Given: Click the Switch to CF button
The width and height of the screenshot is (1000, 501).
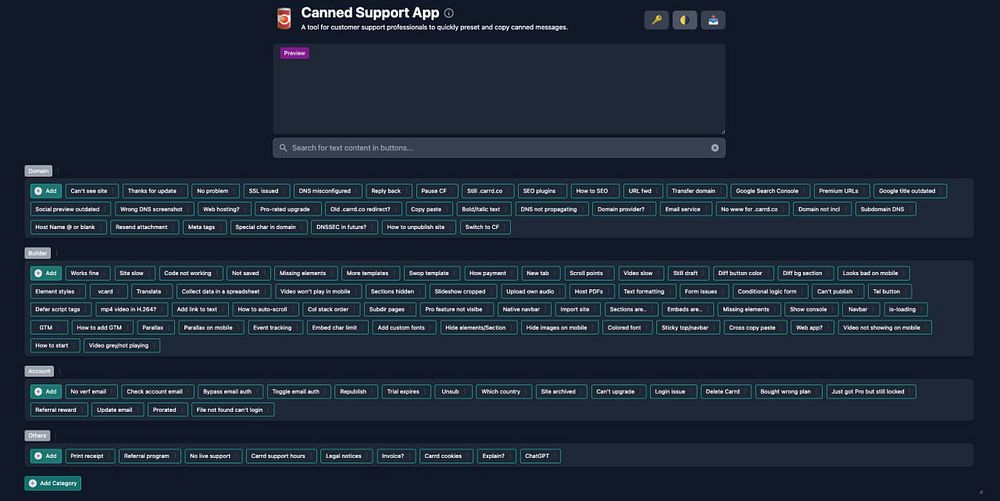Looking at the screenshot, I should click(485, 227).
